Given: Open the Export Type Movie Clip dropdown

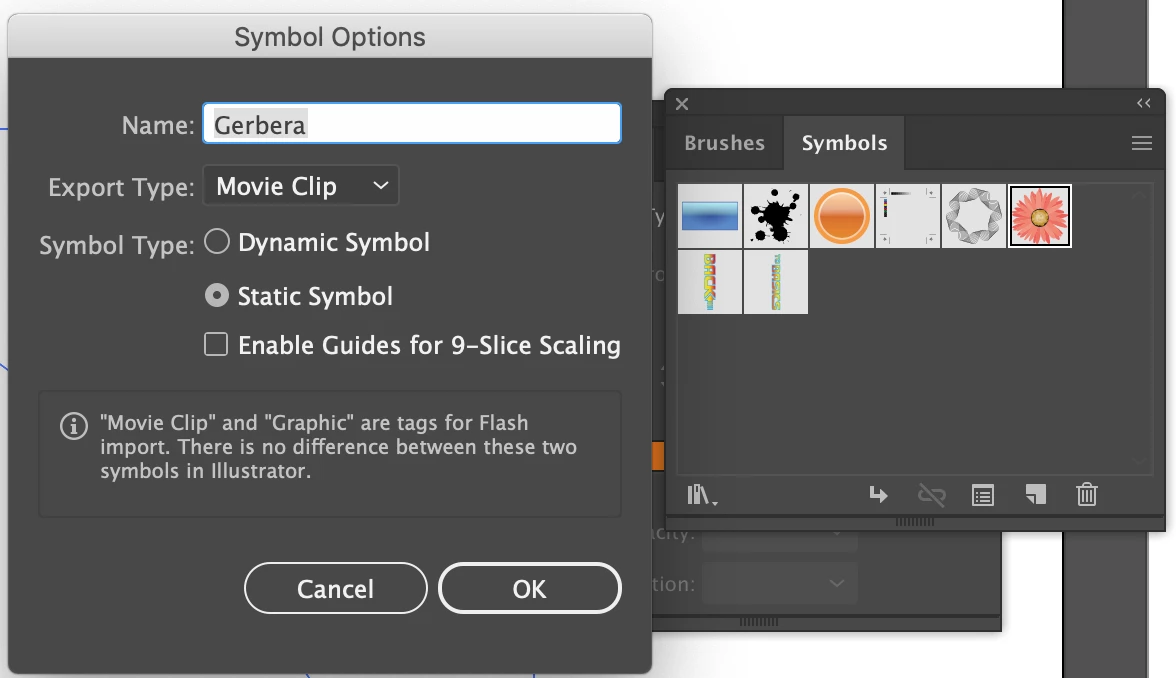Looking at the screenshot, I should (x=301, y=185).
